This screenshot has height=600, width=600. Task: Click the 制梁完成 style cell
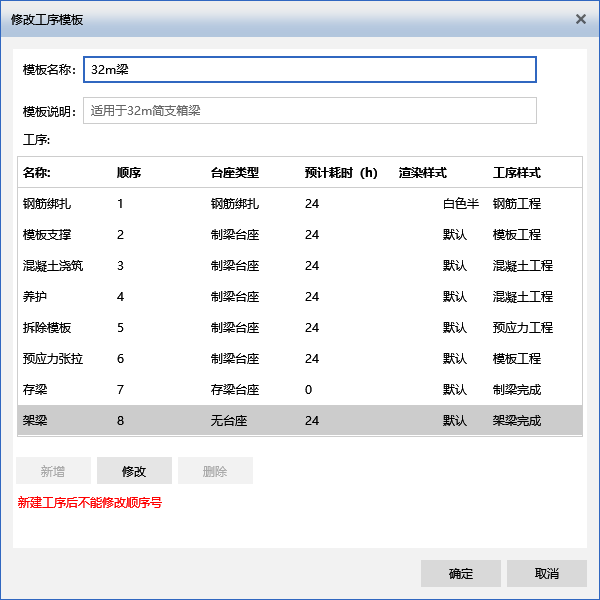(517, 390)
